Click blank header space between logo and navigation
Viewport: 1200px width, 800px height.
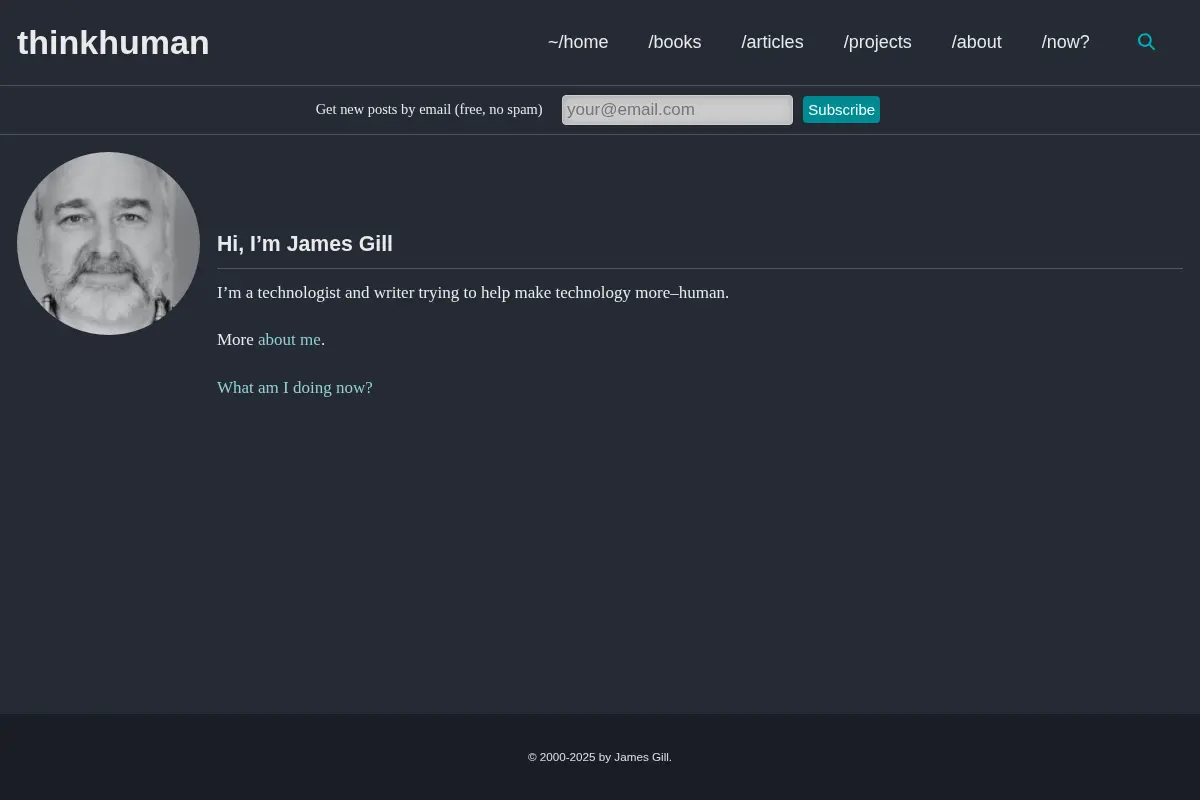coord(378,42)
